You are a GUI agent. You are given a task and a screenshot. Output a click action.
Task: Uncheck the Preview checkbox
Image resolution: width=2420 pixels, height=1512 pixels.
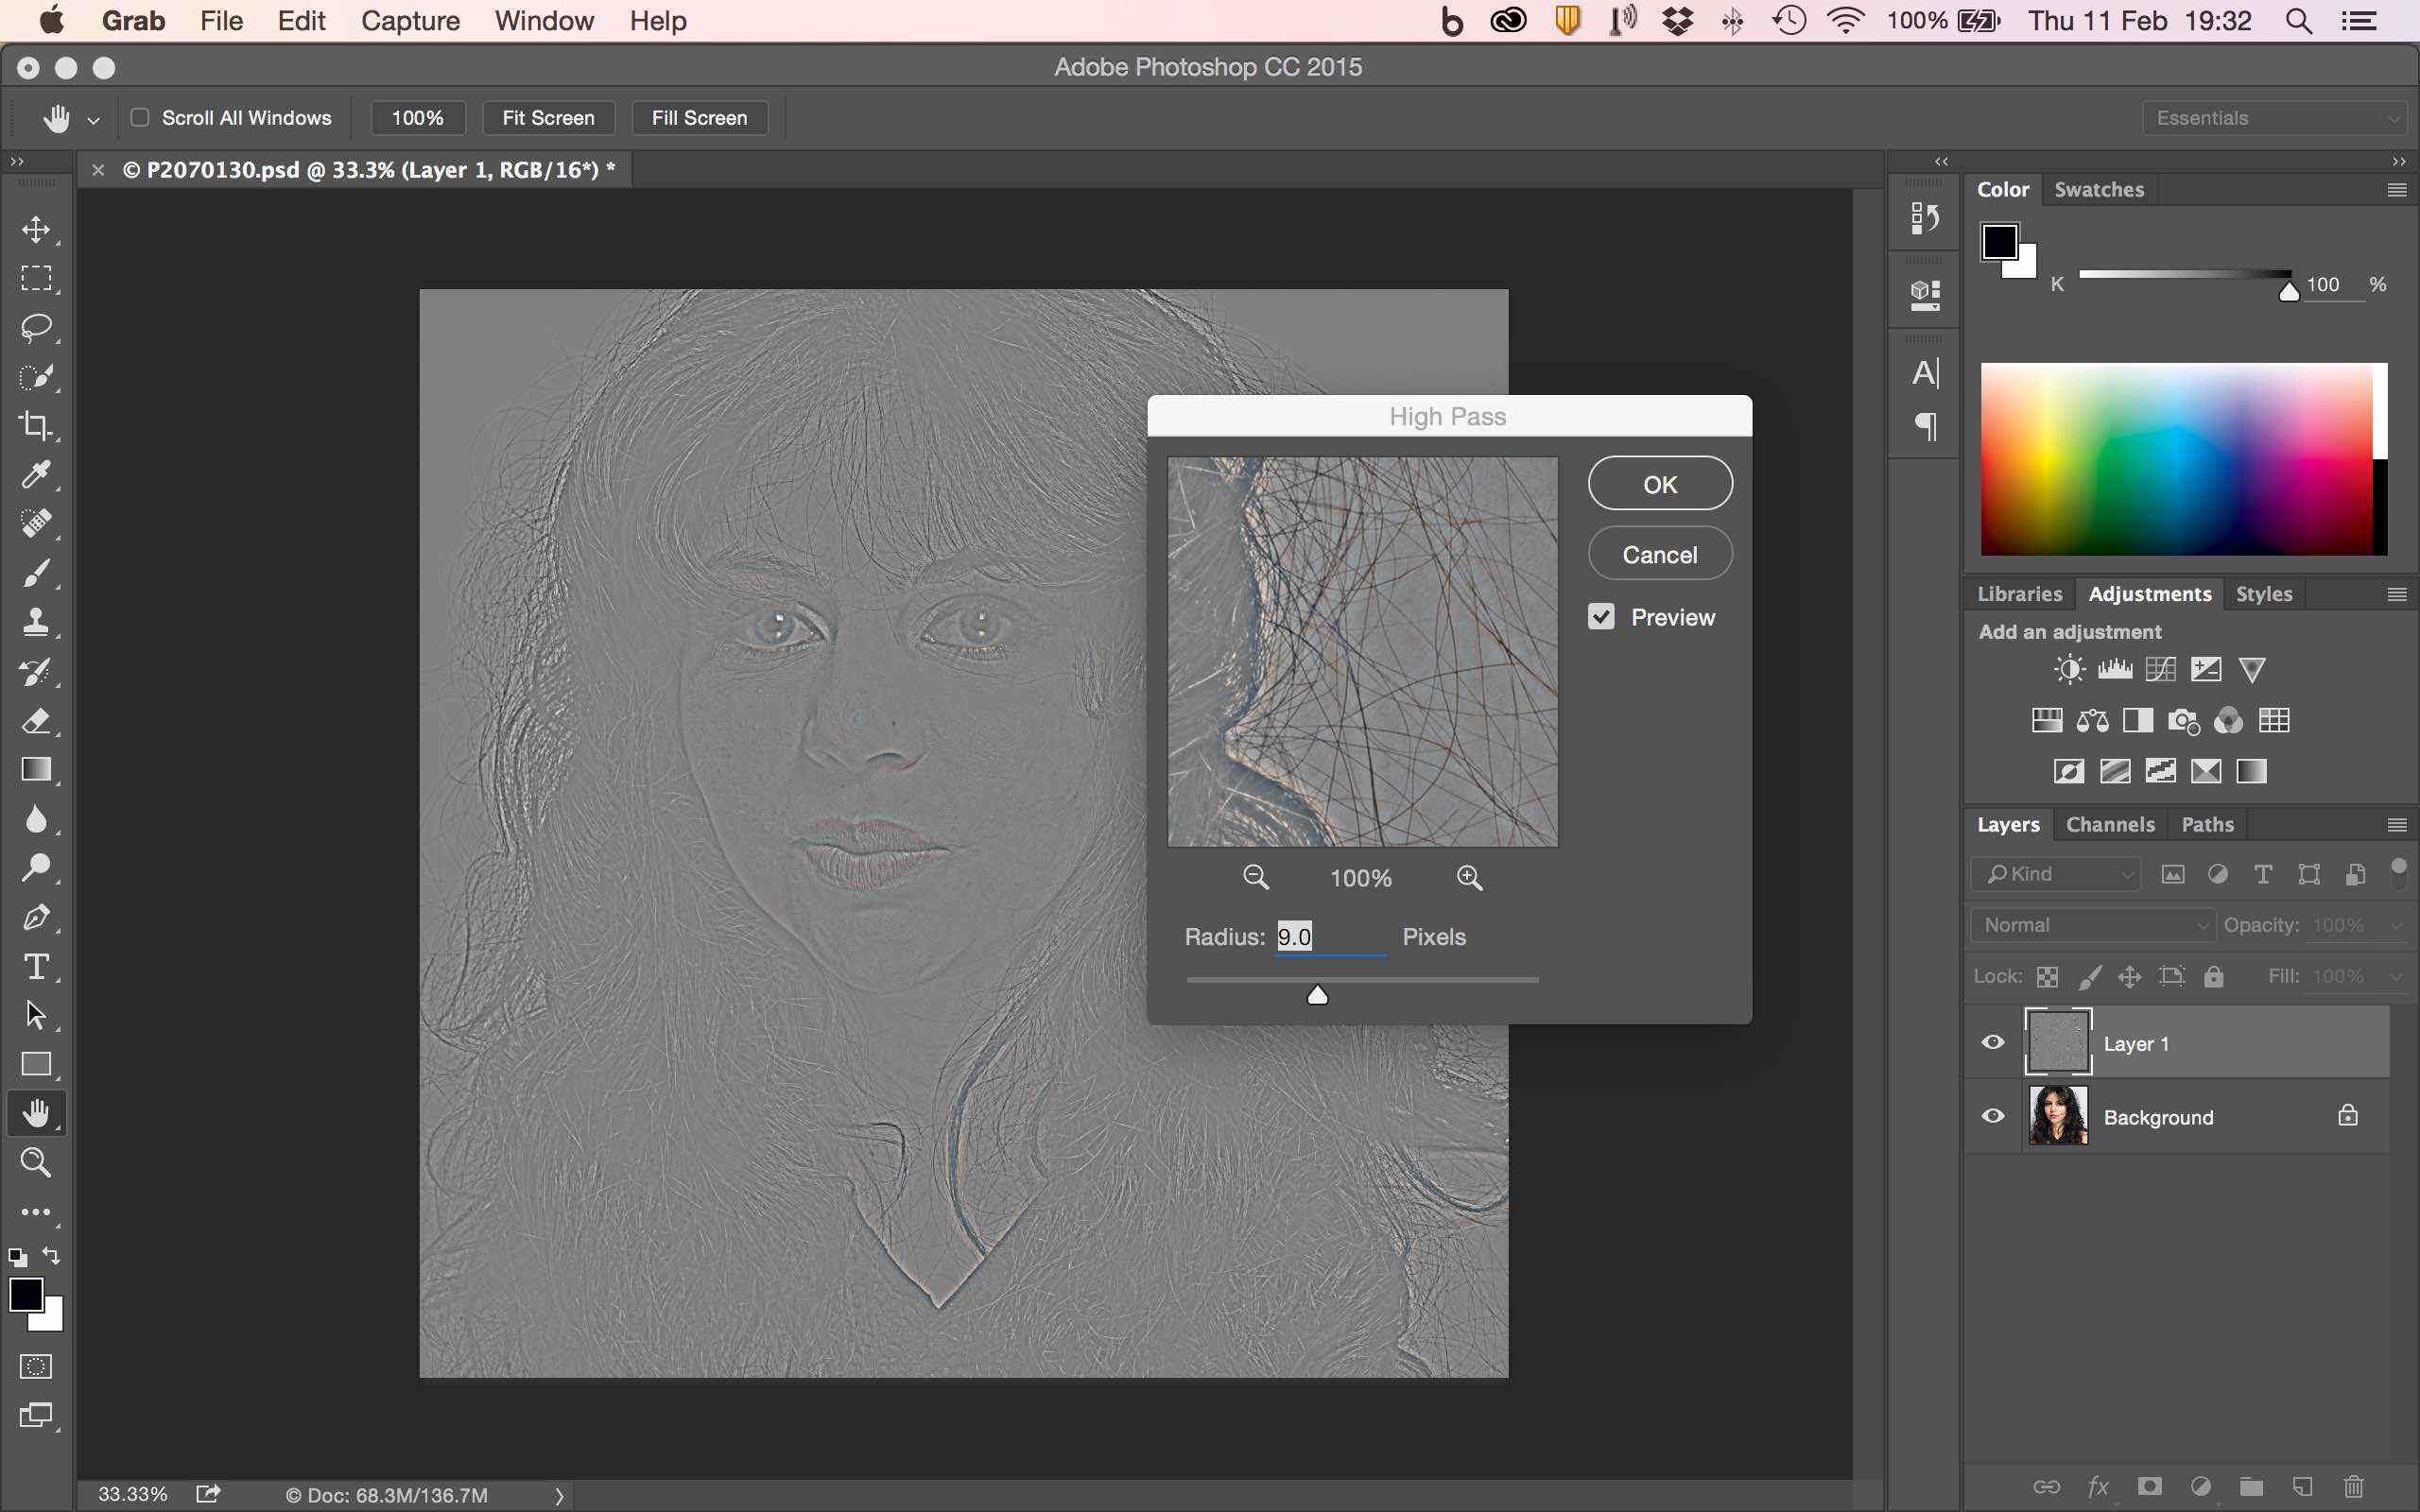coord(1601,617)
